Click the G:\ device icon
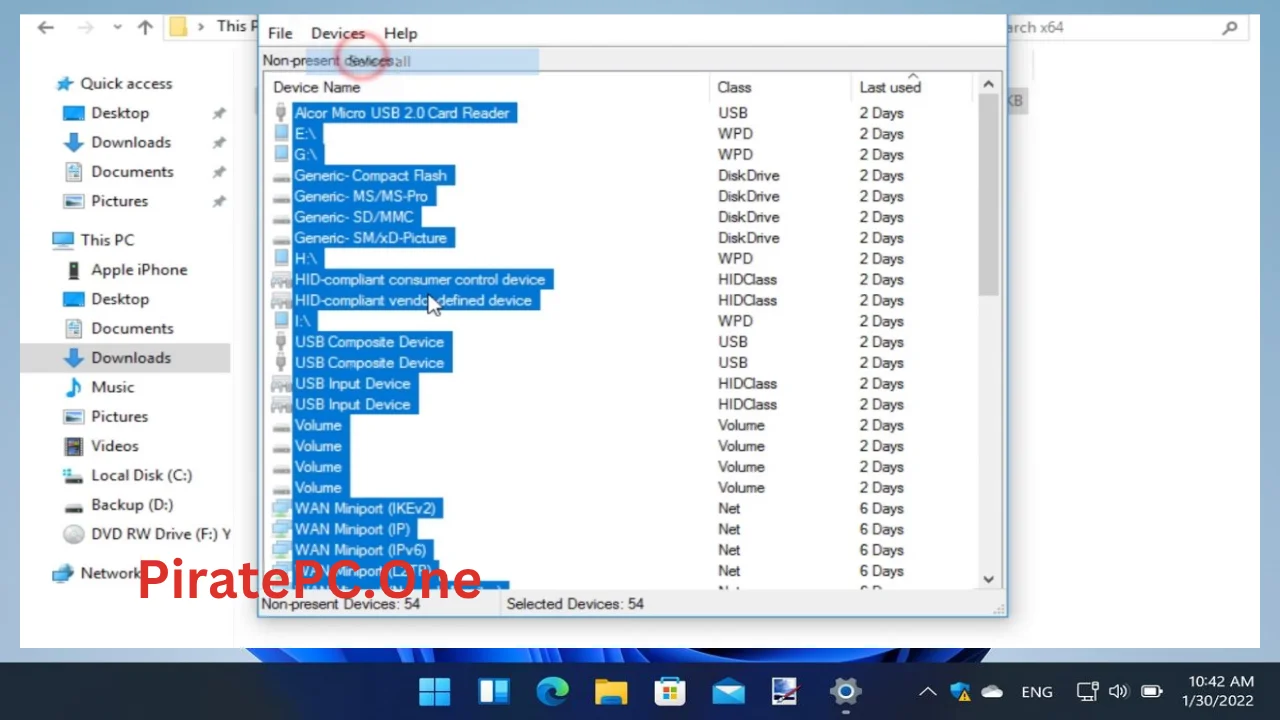Screen dimensions: 1280x720 (x=281, y=154)
